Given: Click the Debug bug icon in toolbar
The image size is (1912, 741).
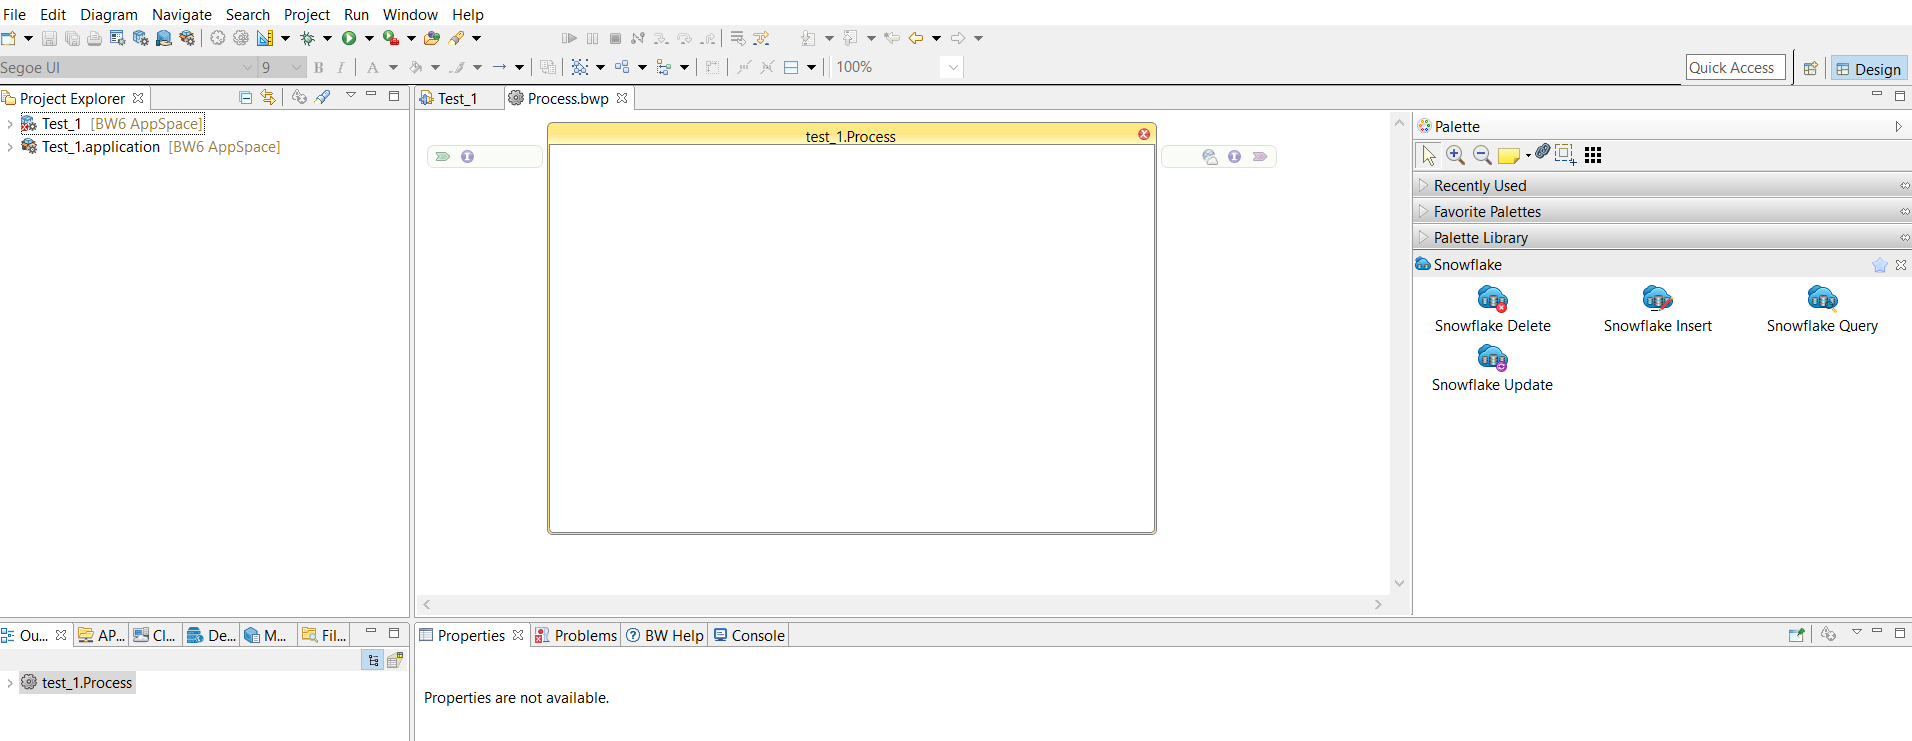Looking at the screenshot, I should pos(307,38).
